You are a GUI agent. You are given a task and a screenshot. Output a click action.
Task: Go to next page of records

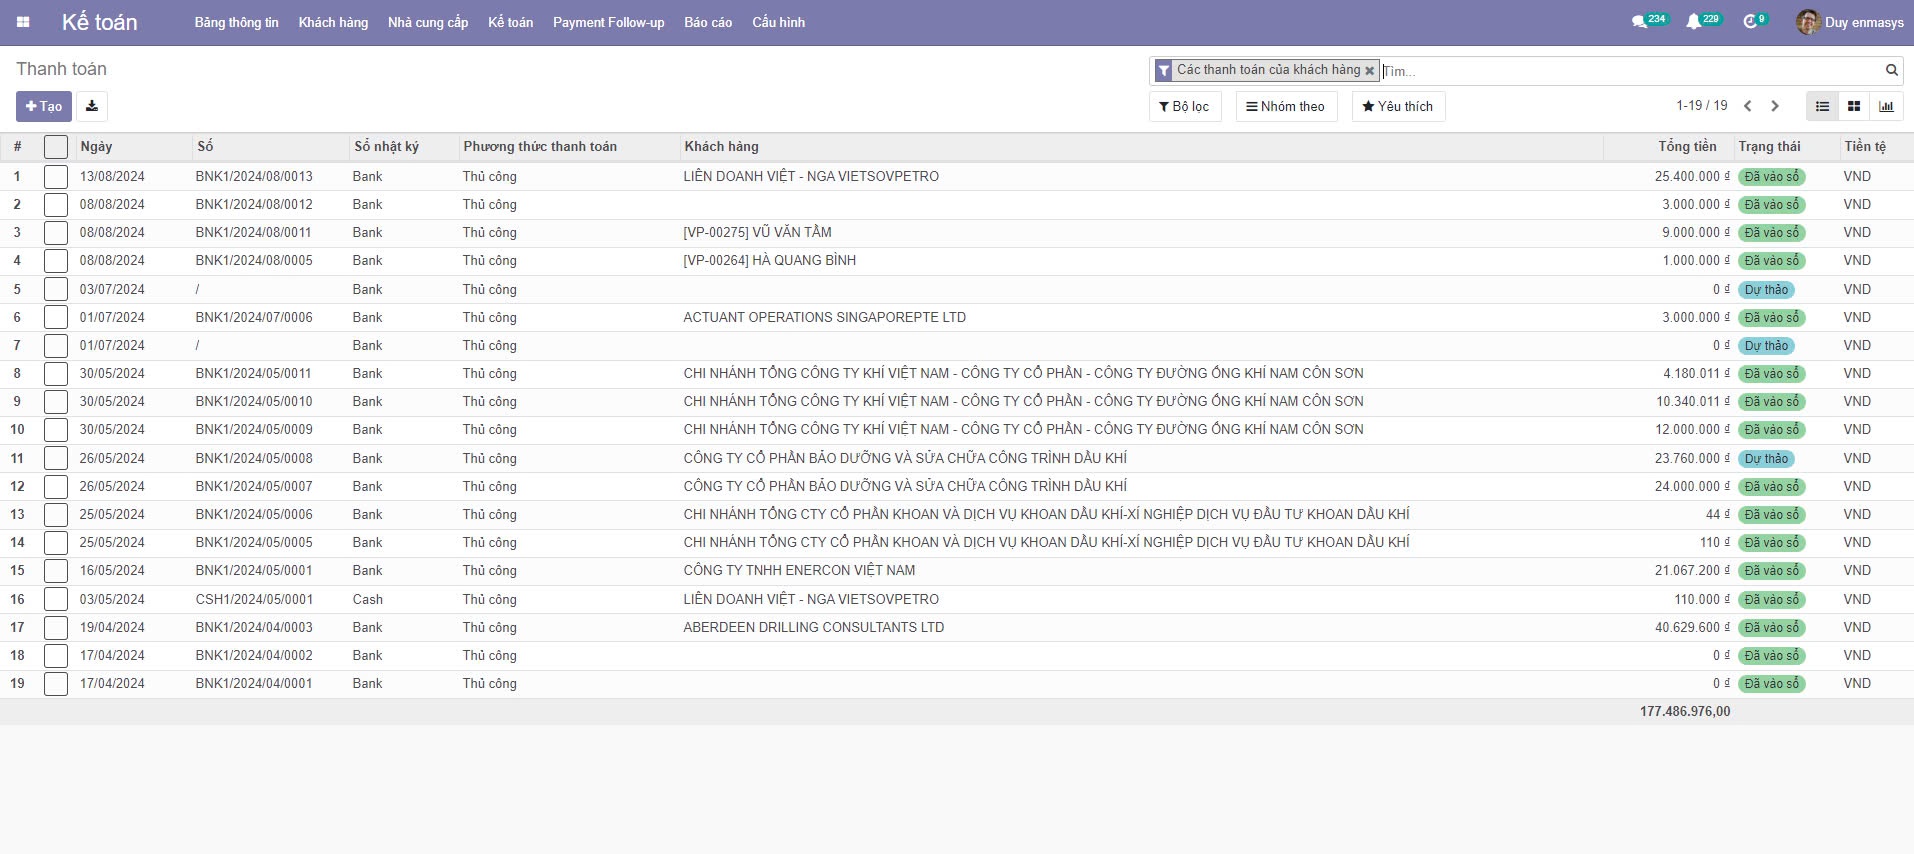click(1775, 106)
